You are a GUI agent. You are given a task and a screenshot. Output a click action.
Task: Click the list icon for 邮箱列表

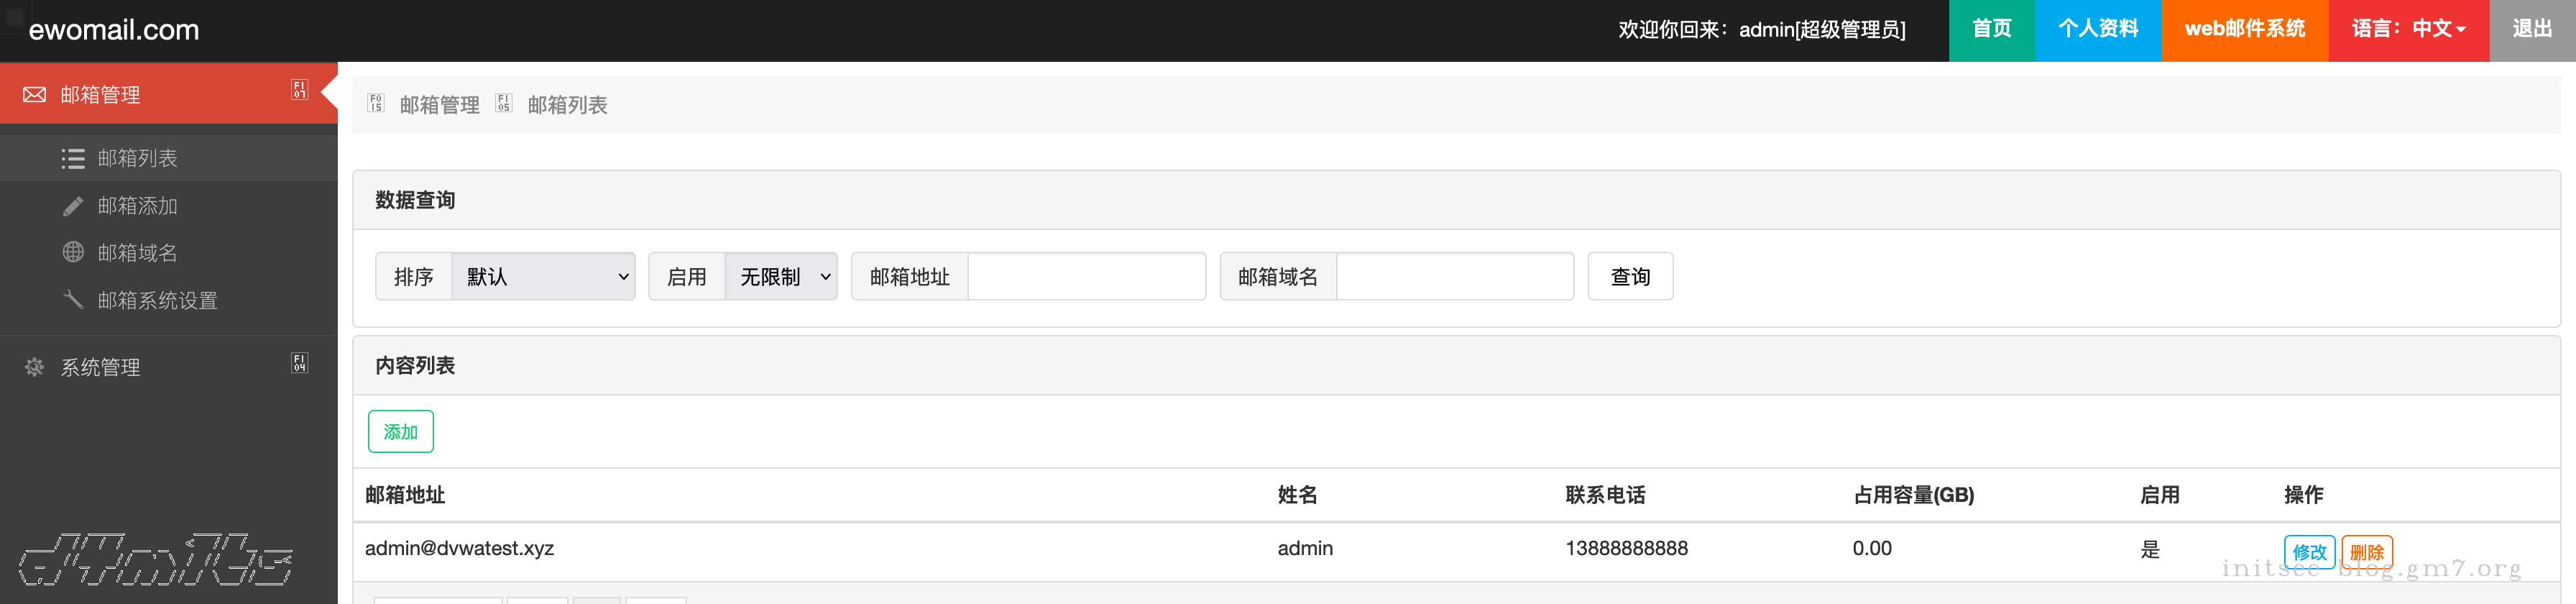click(x=73, y=159)
